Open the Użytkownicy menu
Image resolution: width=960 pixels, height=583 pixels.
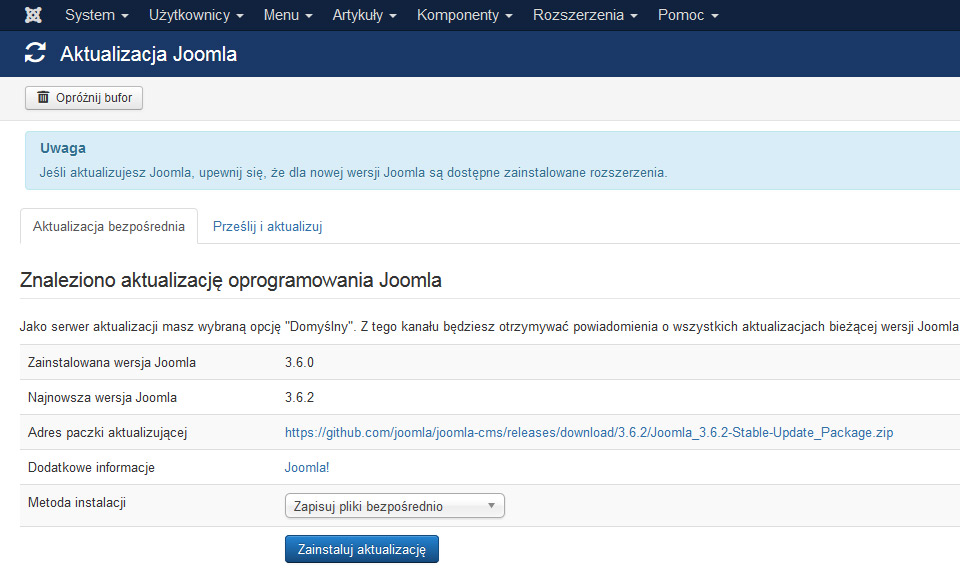[196, 15]
